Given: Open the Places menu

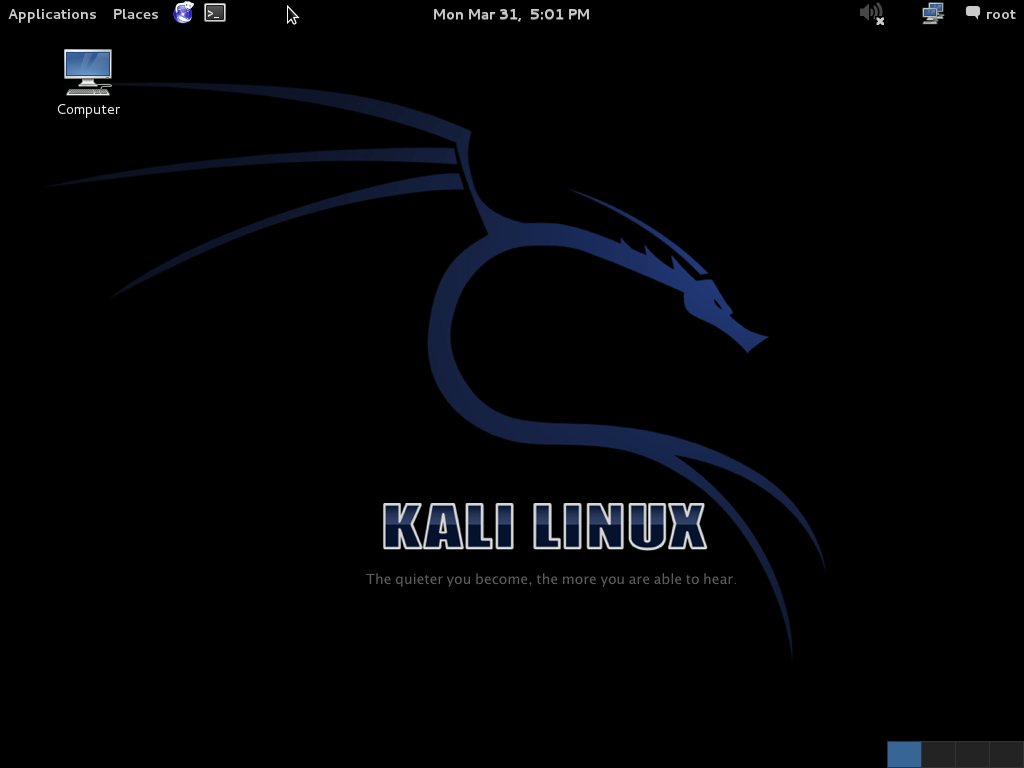Looking at the screenshot, I should pyautogui.click(x=135, y=14).
